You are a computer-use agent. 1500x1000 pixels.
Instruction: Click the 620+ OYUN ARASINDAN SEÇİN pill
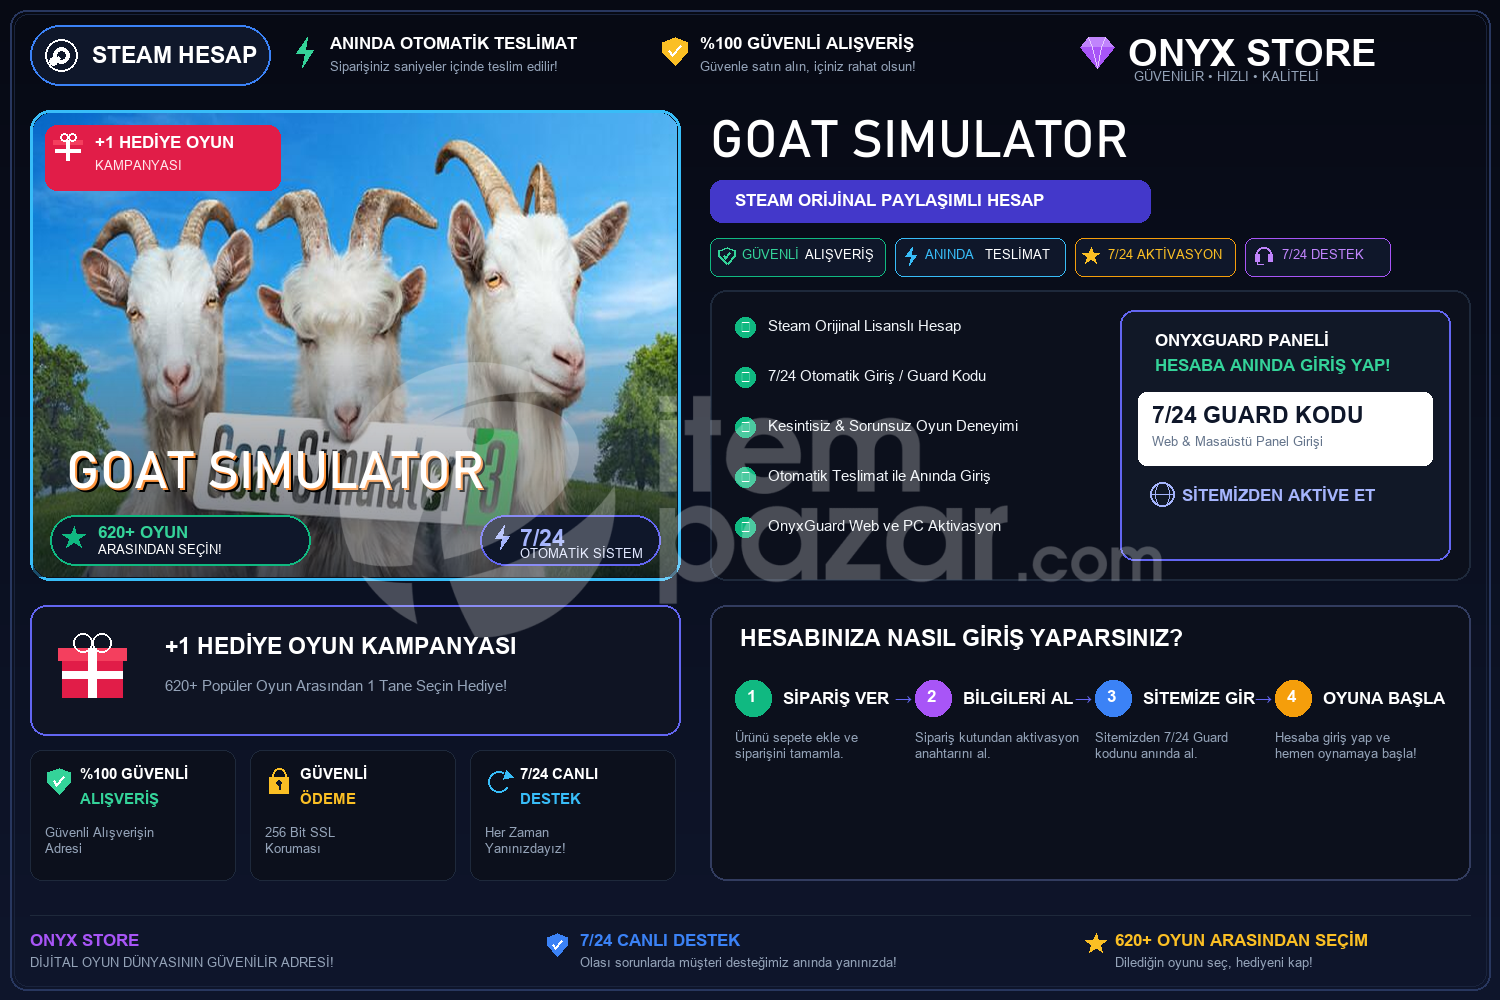180,540
